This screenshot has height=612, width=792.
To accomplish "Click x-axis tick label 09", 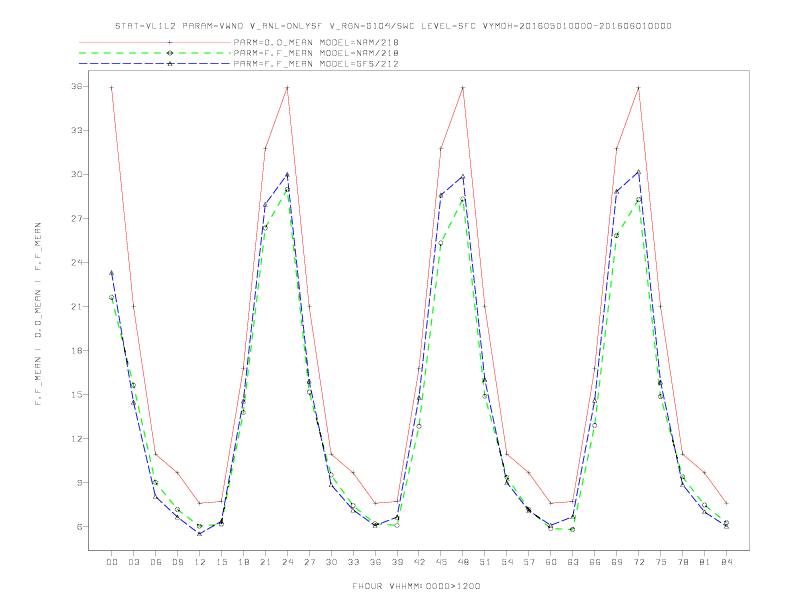I will point(177,562).
